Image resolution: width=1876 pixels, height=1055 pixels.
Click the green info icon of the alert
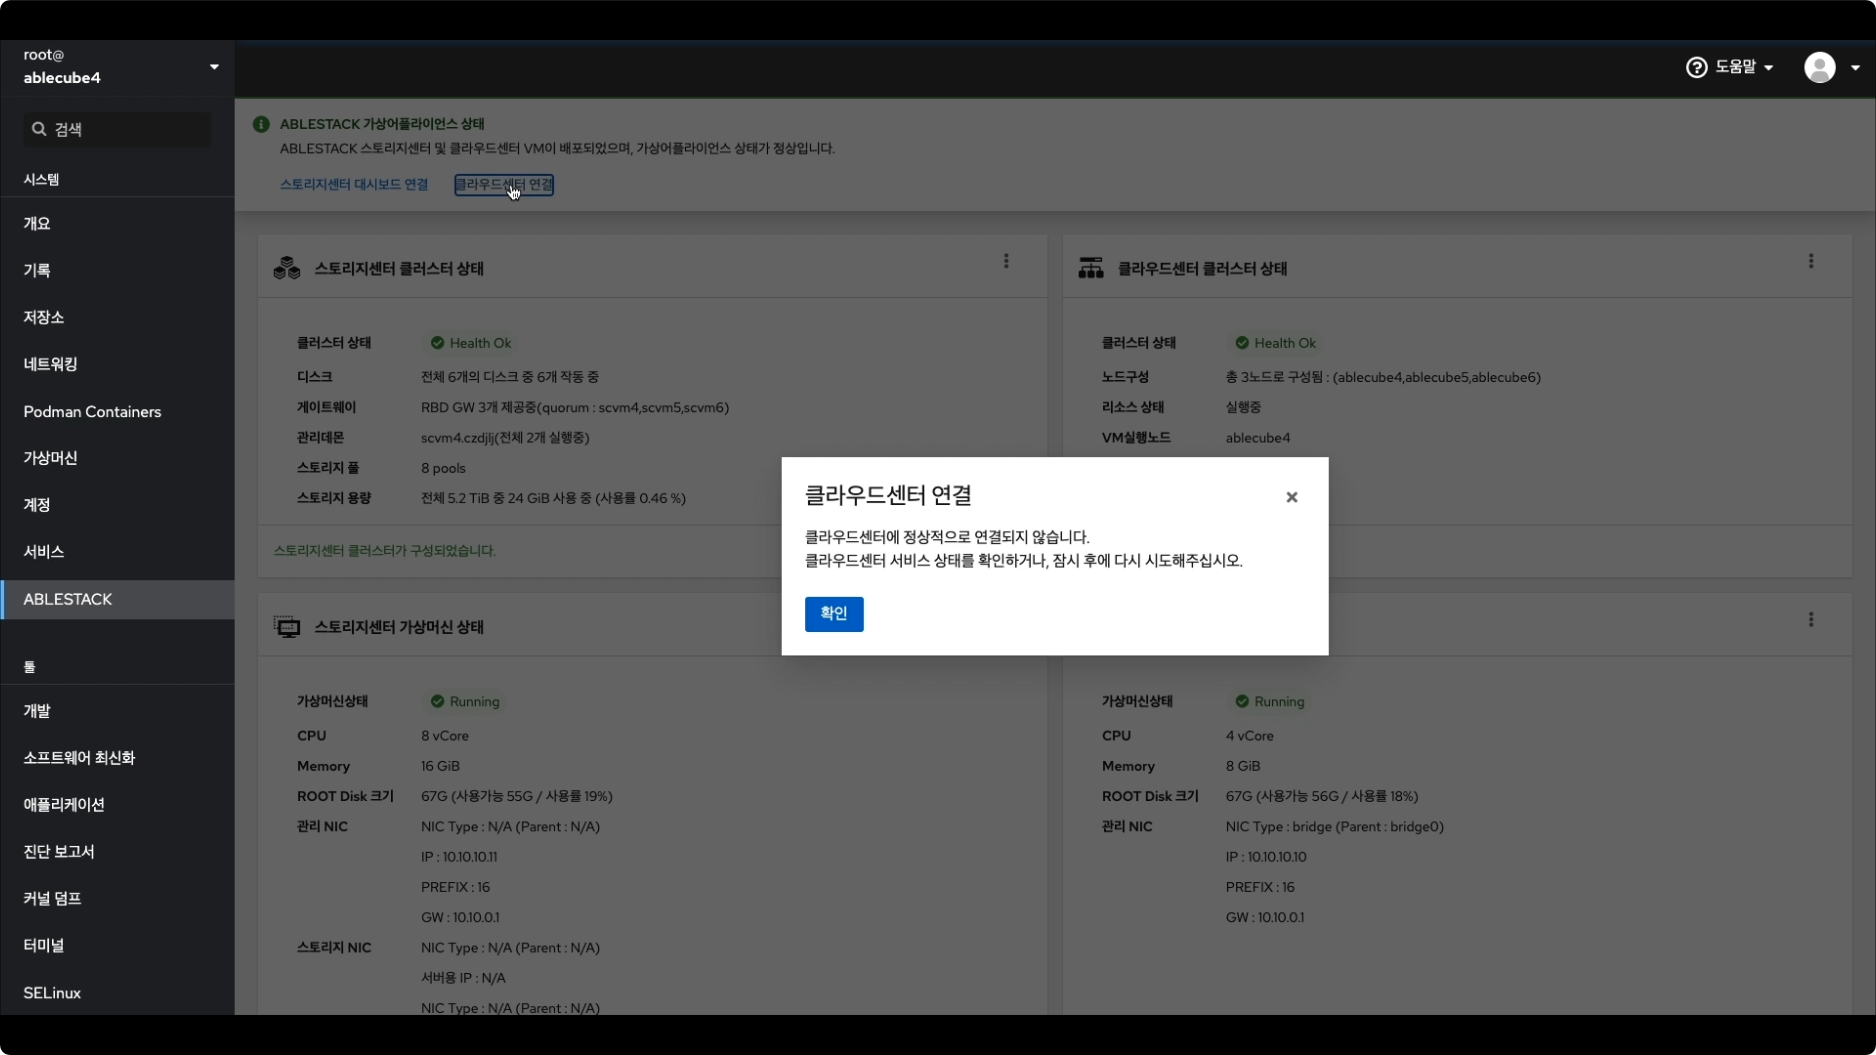(261, 124)
